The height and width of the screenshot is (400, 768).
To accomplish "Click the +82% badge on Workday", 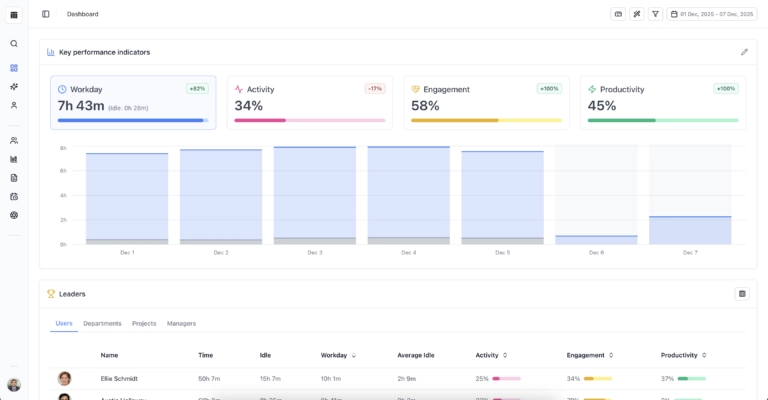I will click(197, 89).
